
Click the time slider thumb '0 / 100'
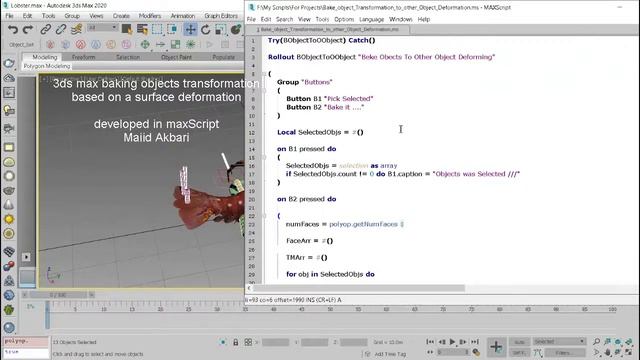click(58, 294)
